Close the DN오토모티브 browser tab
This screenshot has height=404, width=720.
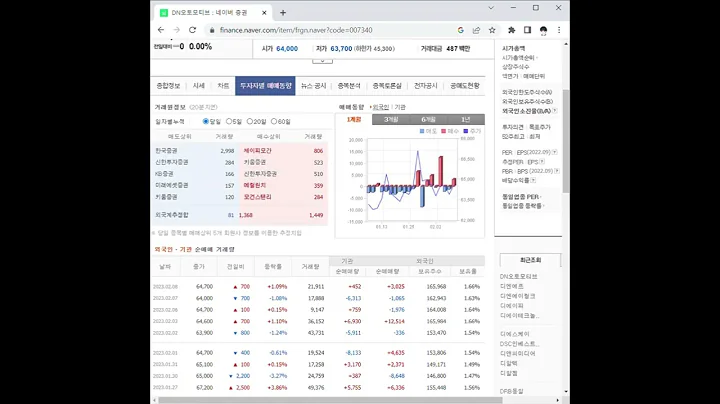coord(264,13)
